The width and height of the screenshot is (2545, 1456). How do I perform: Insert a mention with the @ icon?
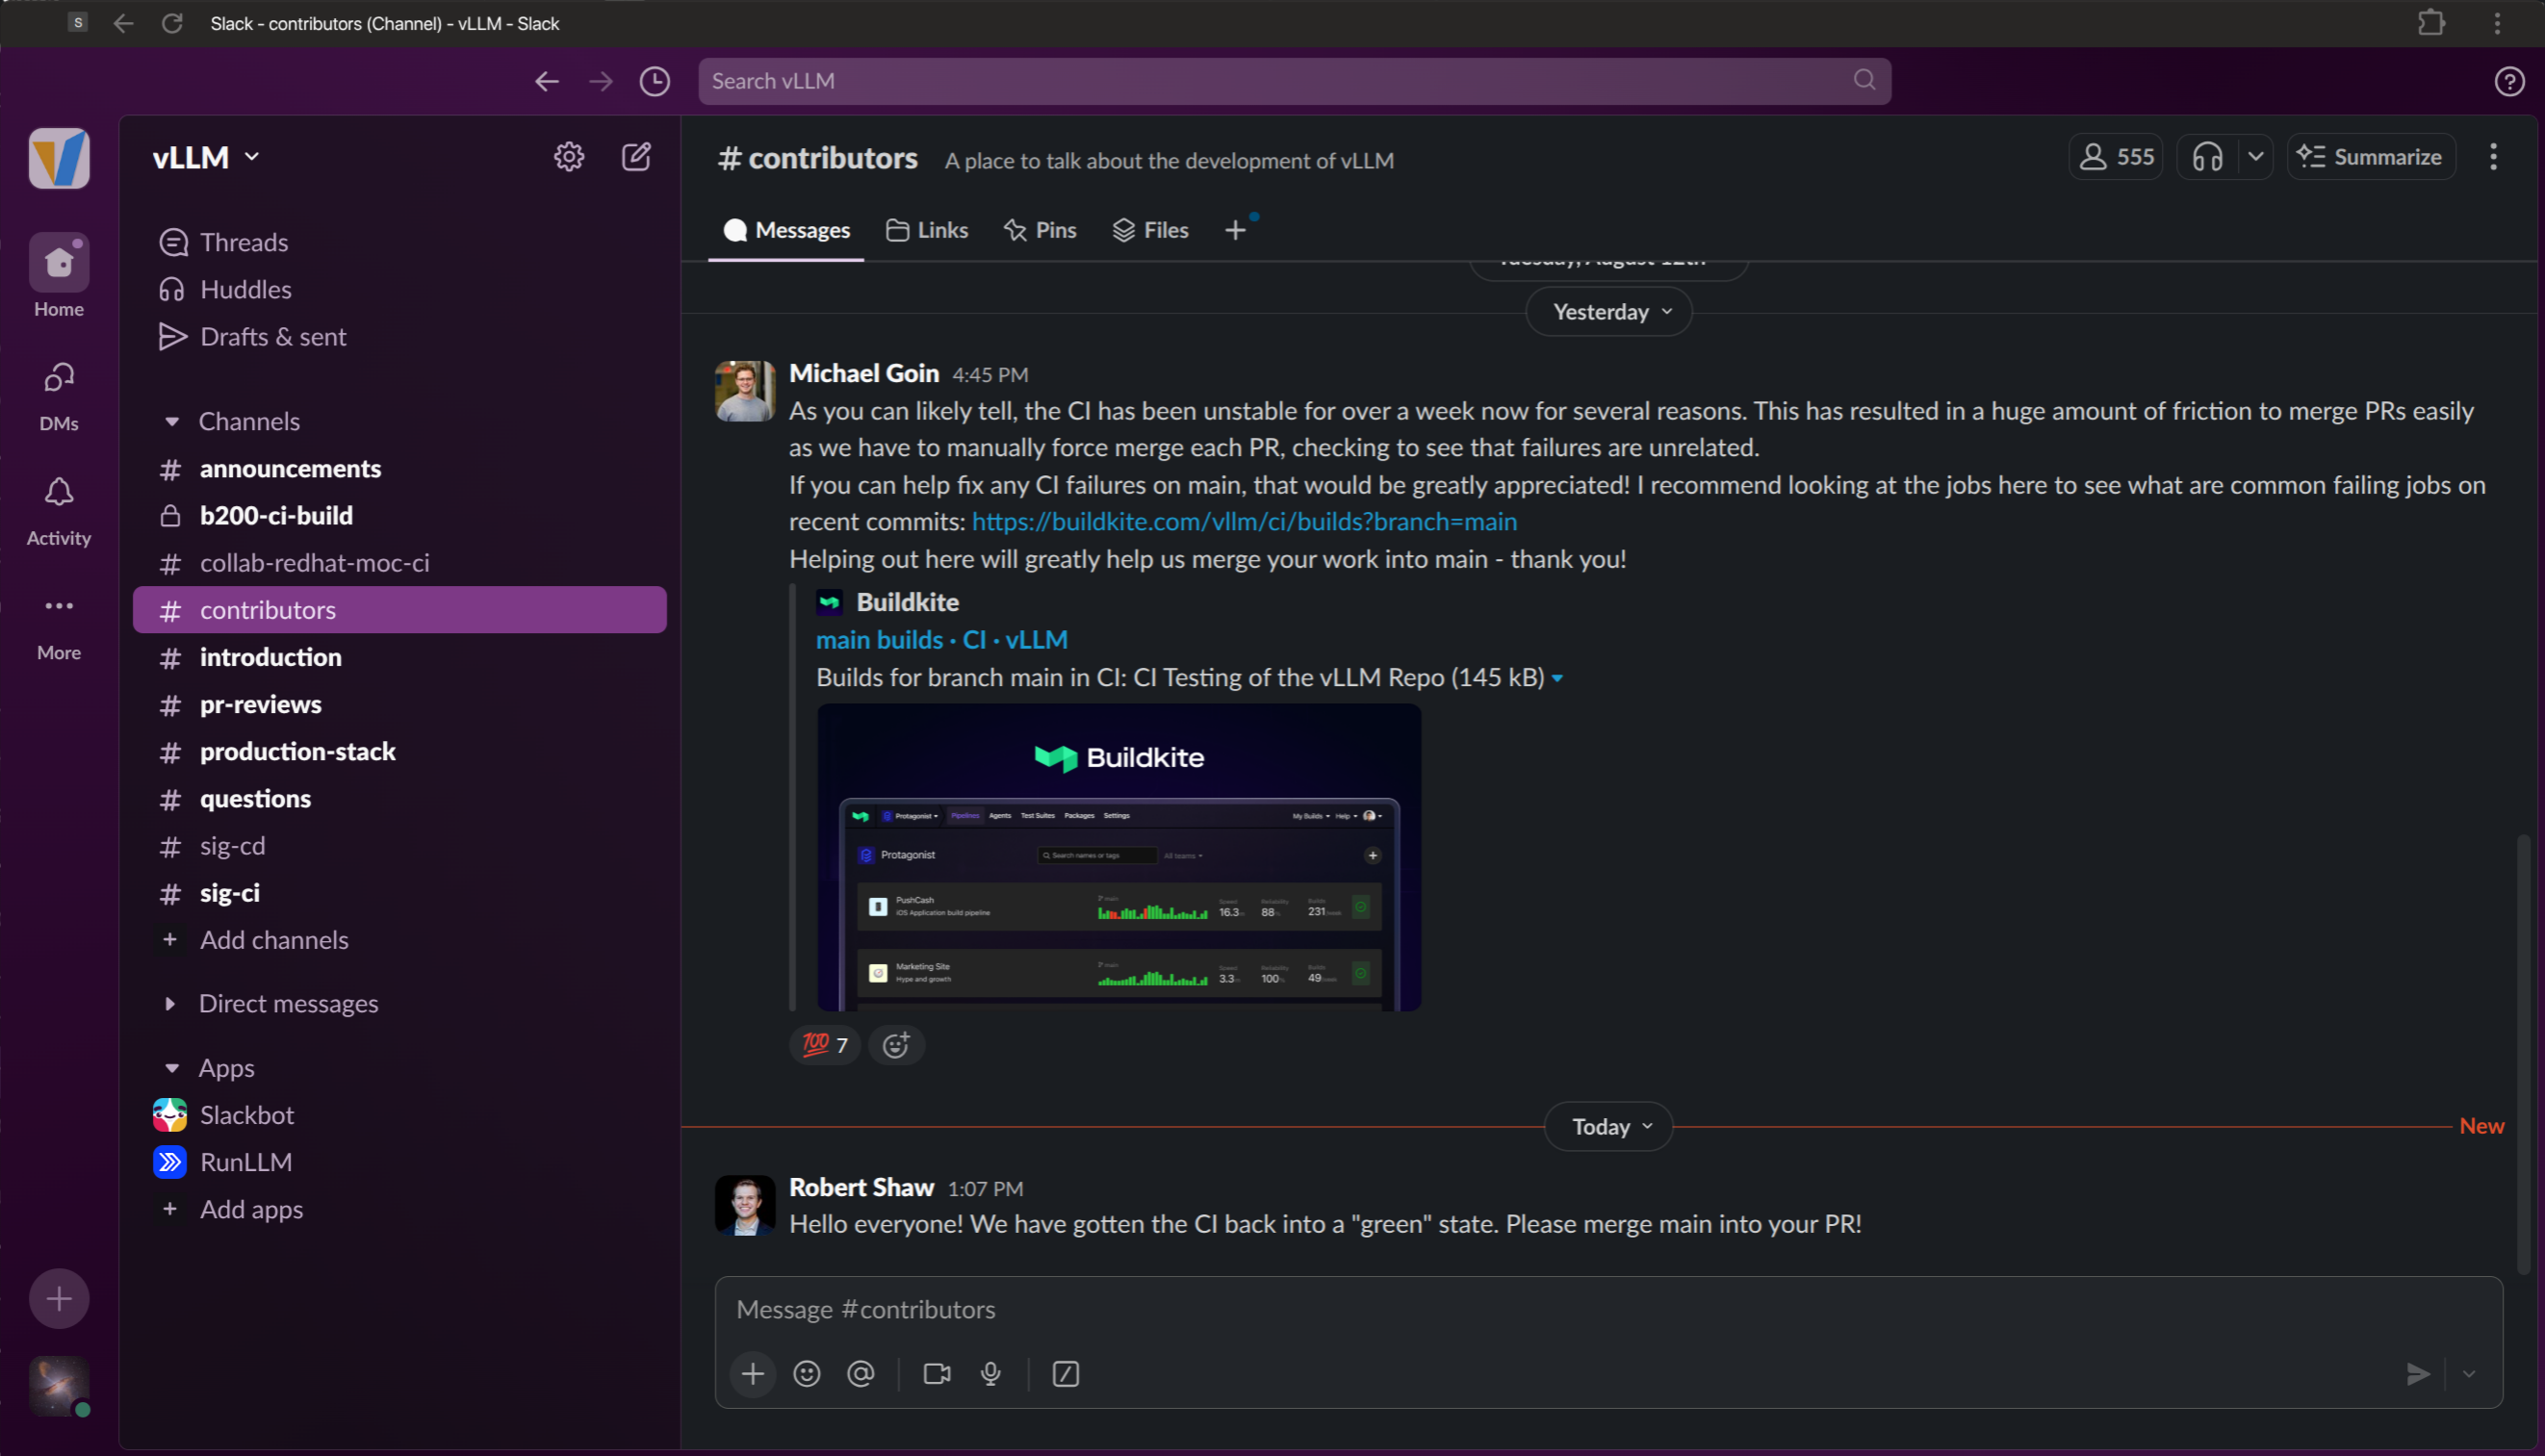861,1374
